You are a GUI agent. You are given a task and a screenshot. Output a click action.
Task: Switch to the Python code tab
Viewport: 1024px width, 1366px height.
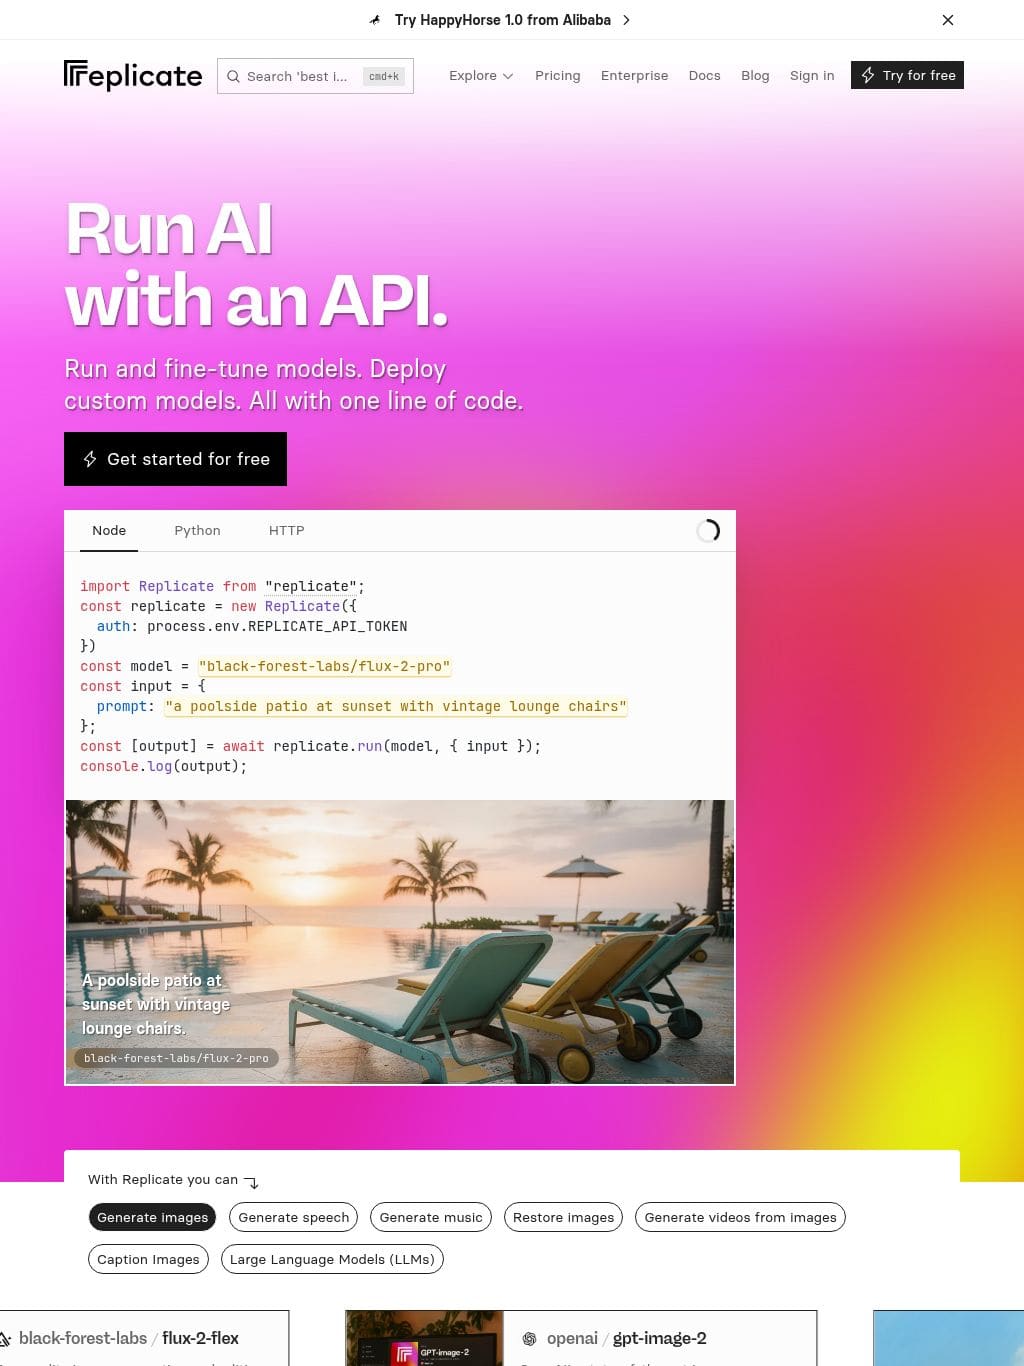[x=197, y=530]
